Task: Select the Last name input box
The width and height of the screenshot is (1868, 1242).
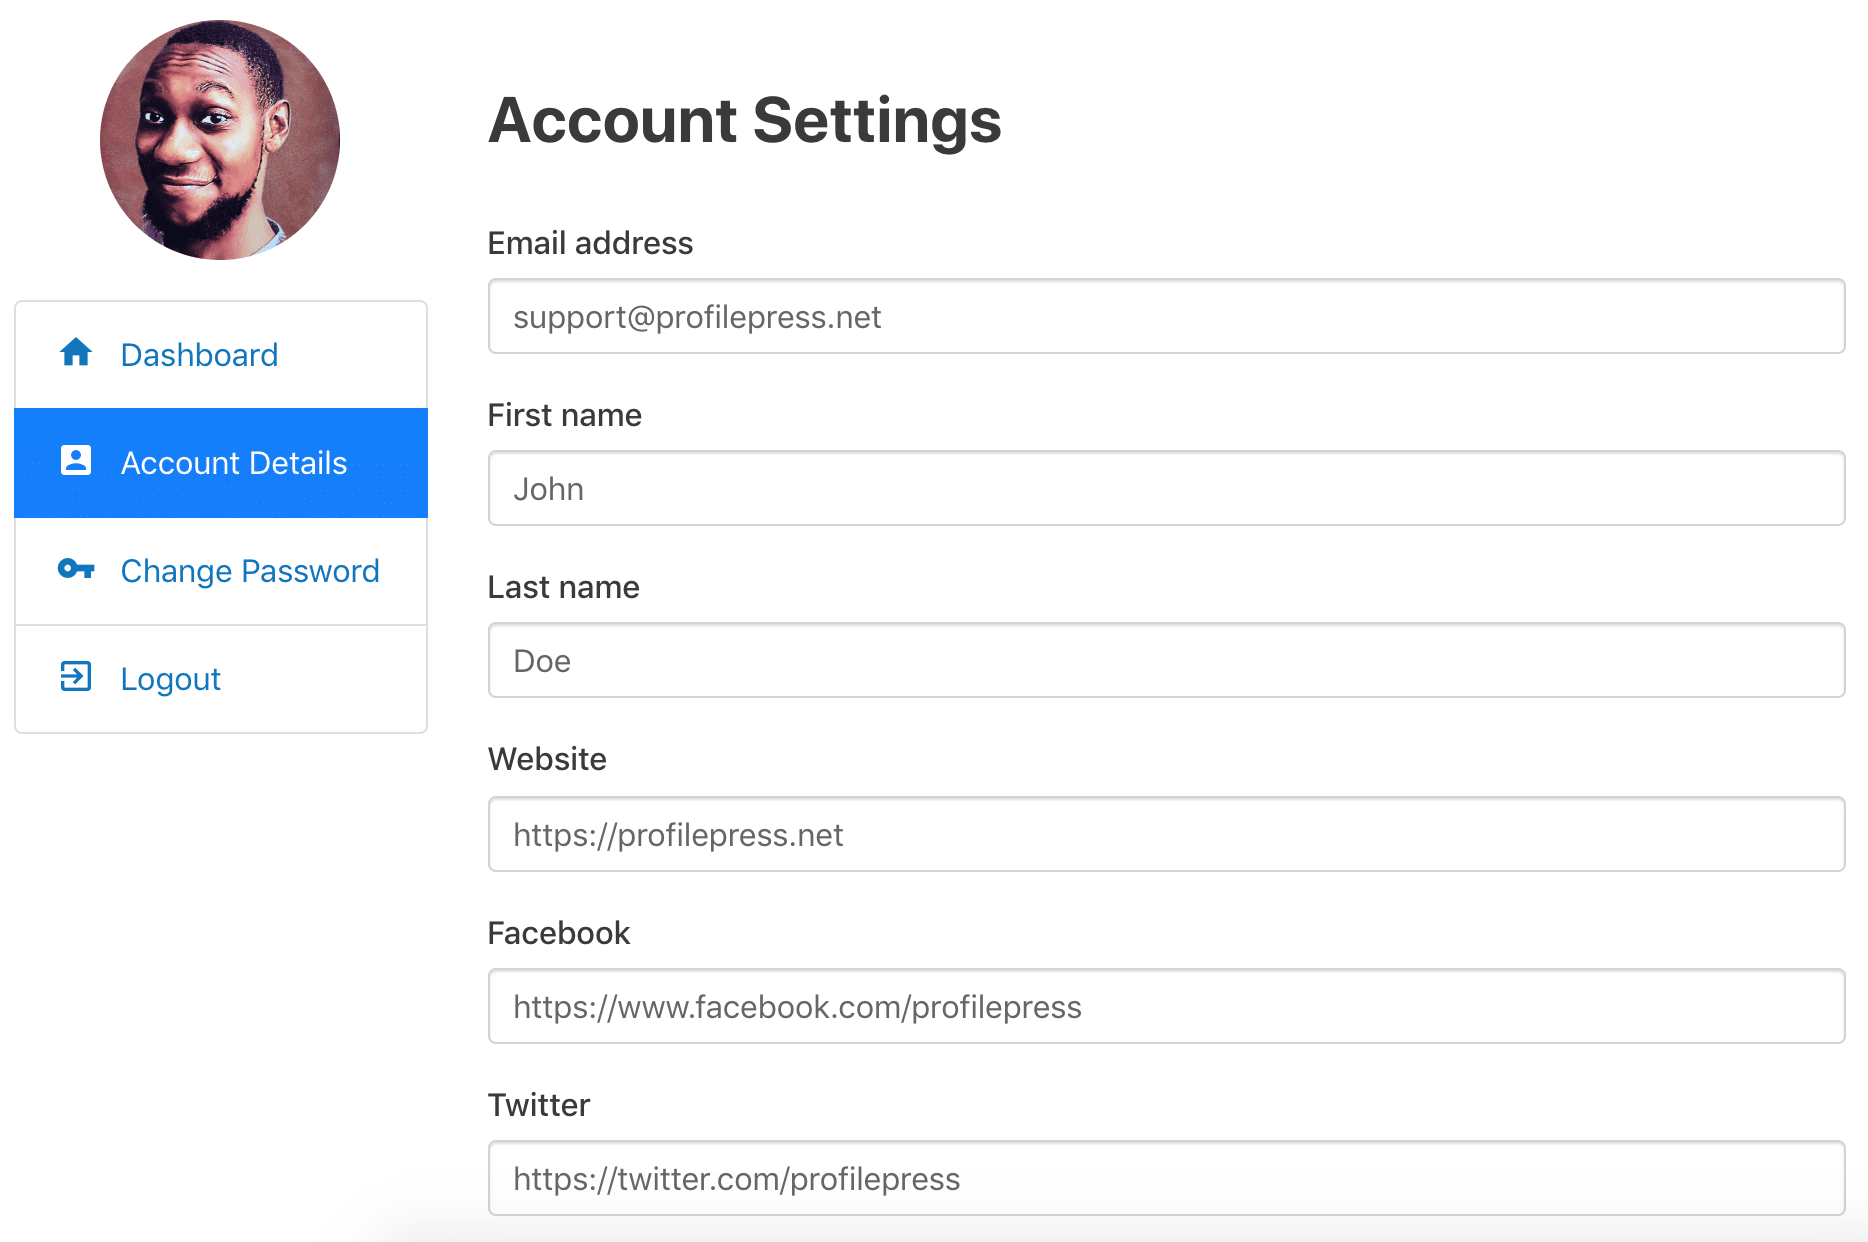Action: (x=1166, y=660)
